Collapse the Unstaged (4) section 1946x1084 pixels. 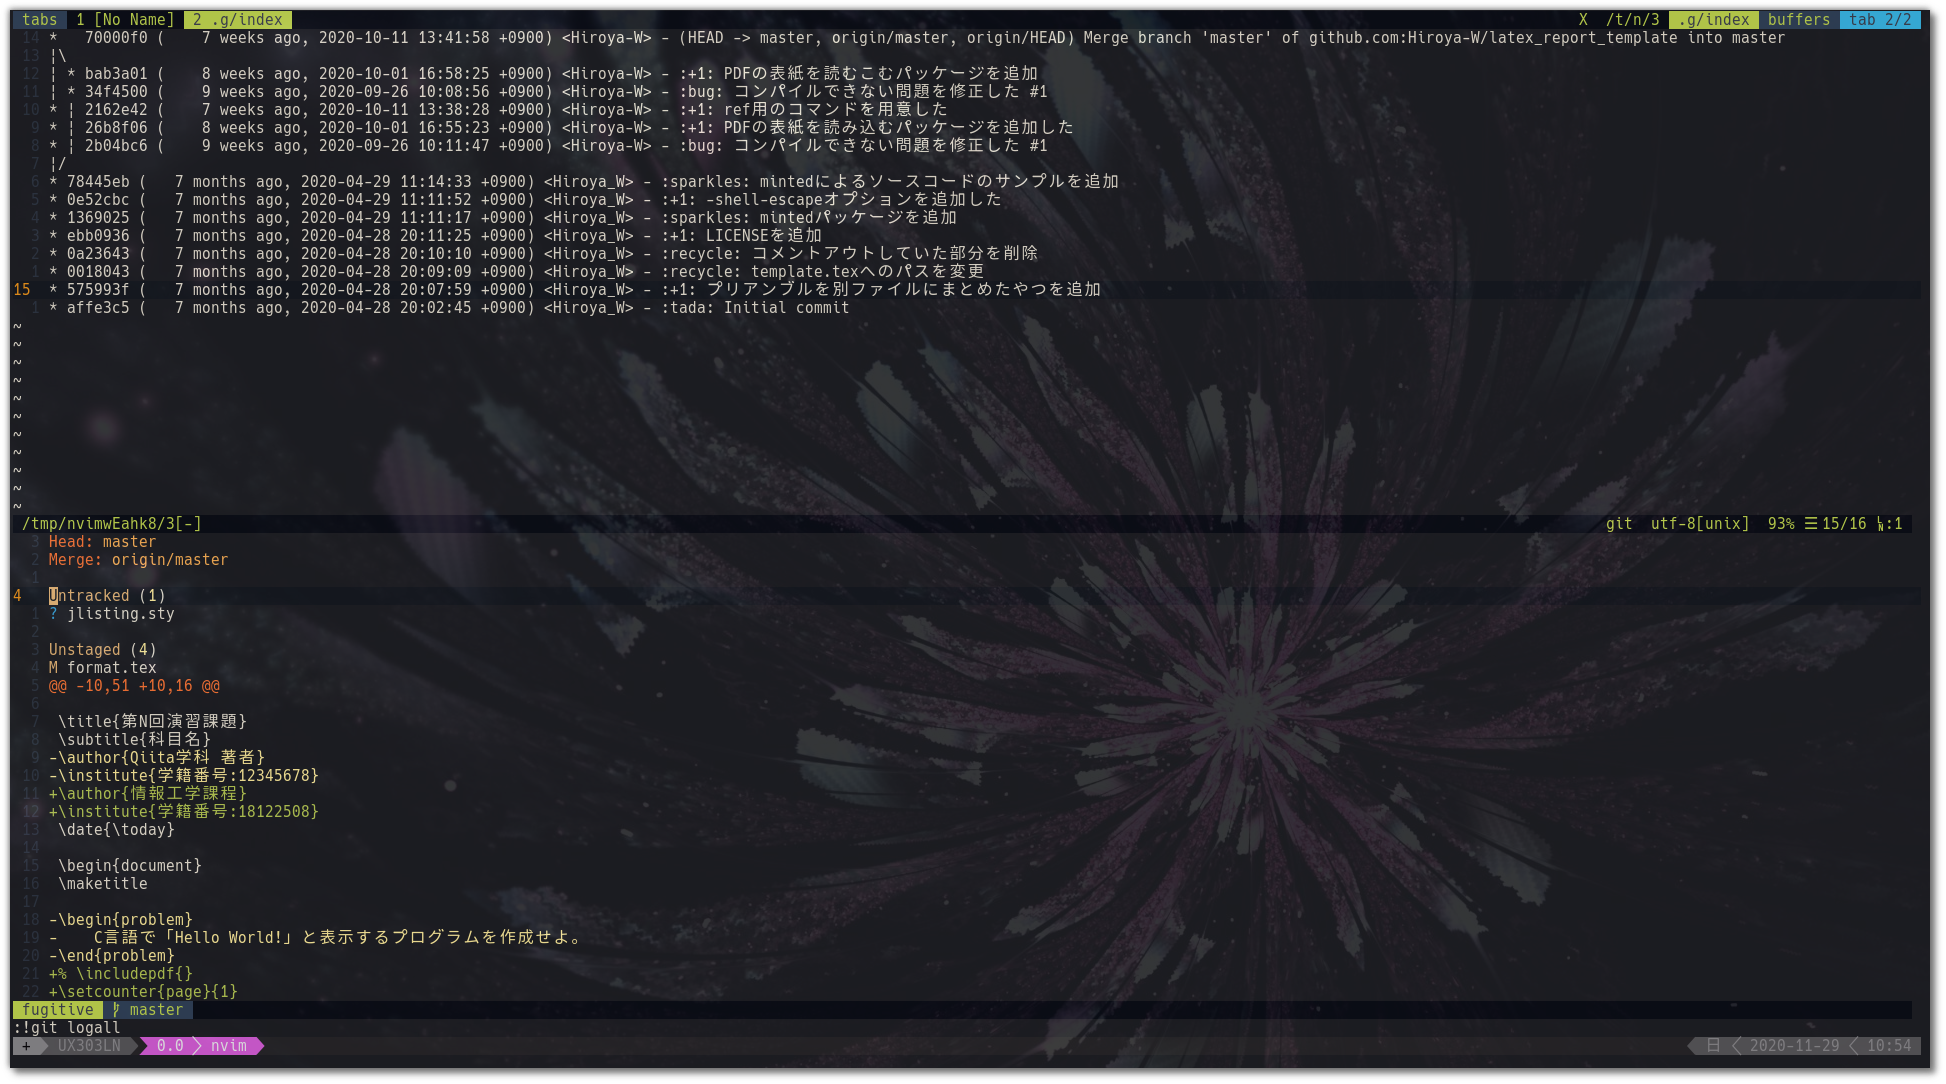coord(102,650)
